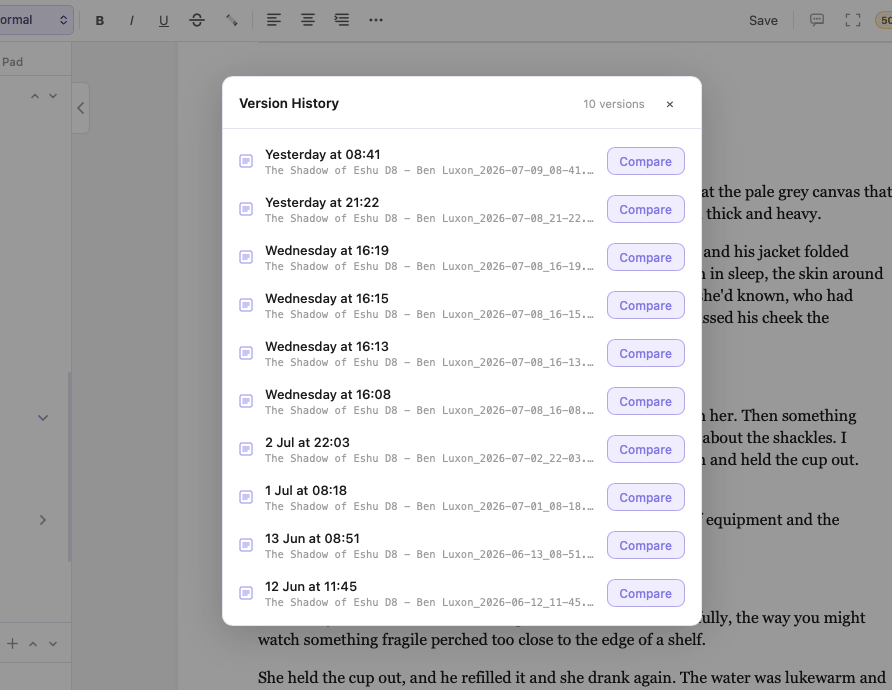The width and height of the screenshot is (892, 690).
Task: Apply strikethrough formatting from the toolbar
Action: click(197, 20)
